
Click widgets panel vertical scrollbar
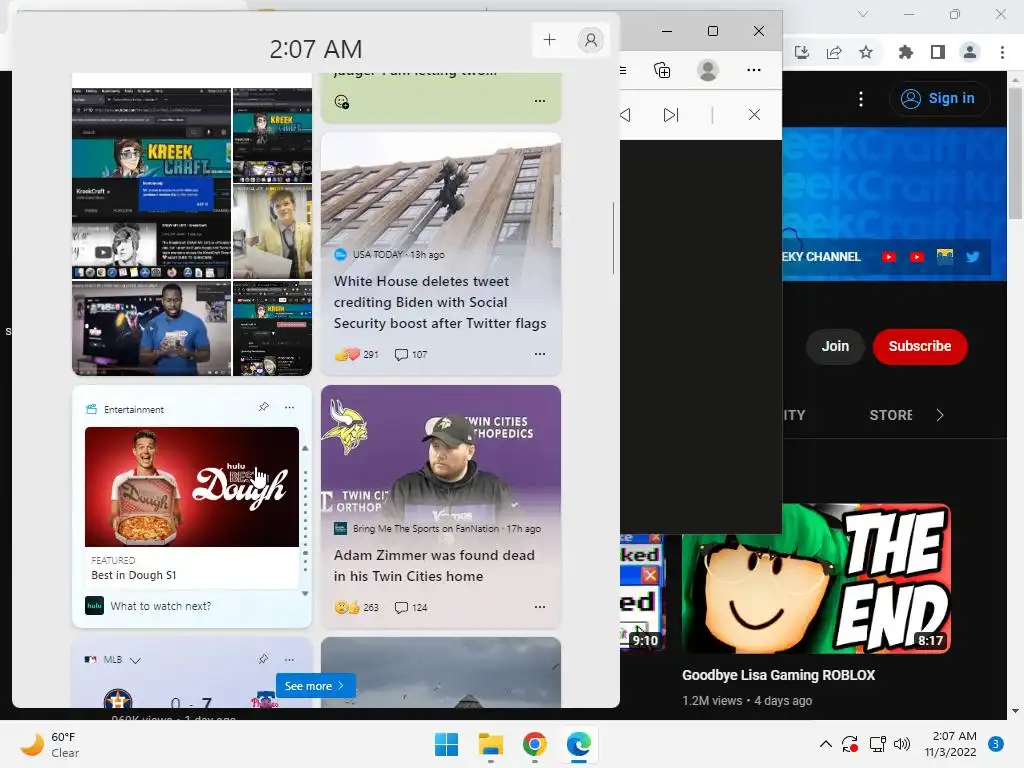(x=613, y=238)
